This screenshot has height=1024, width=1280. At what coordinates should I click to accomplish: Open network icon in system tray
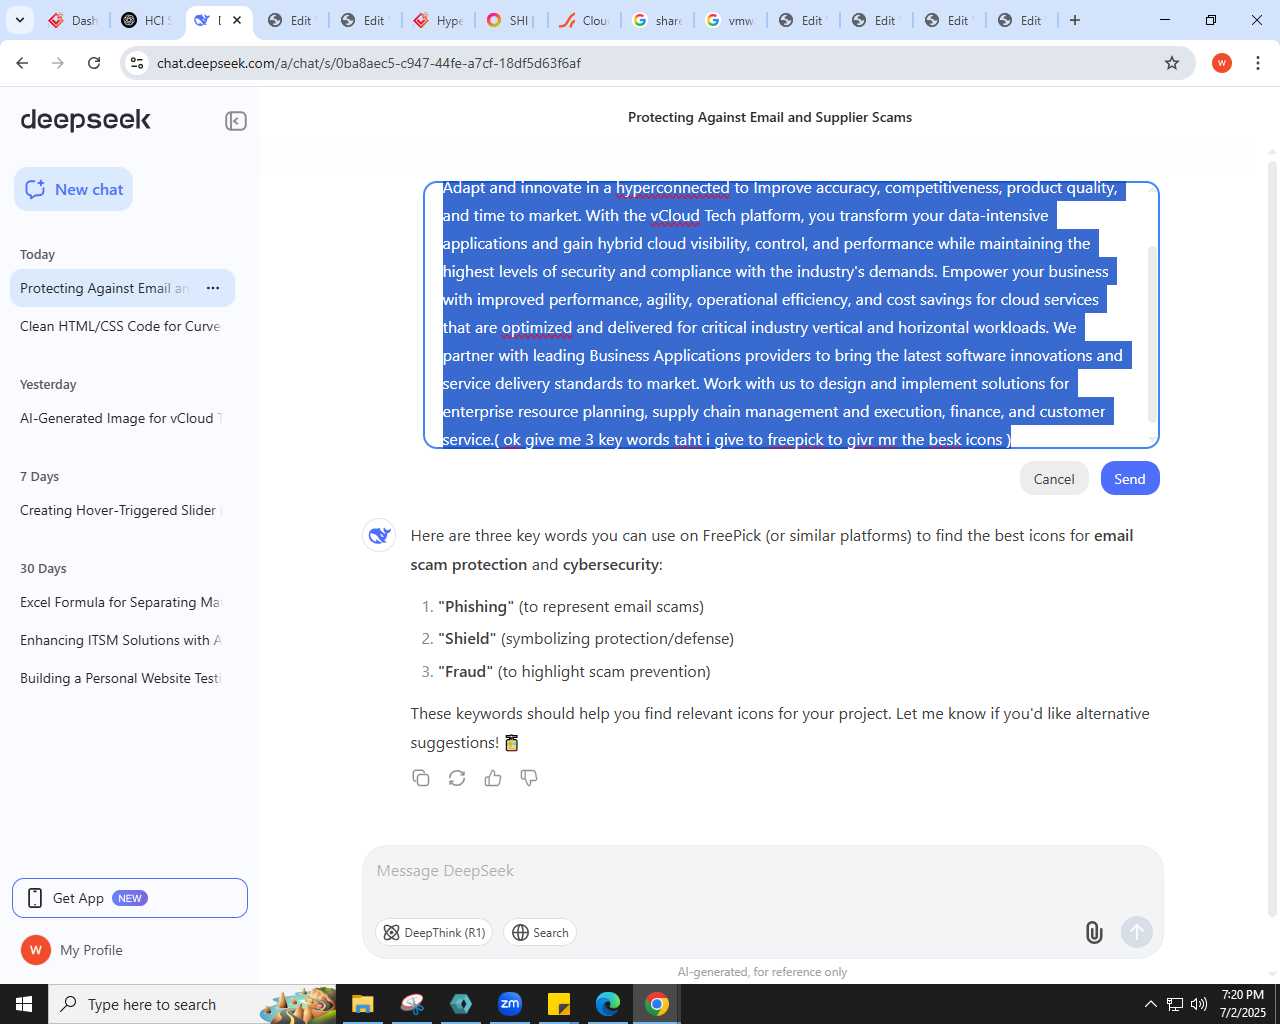pyautogui.click(x=1175, y=1004)
